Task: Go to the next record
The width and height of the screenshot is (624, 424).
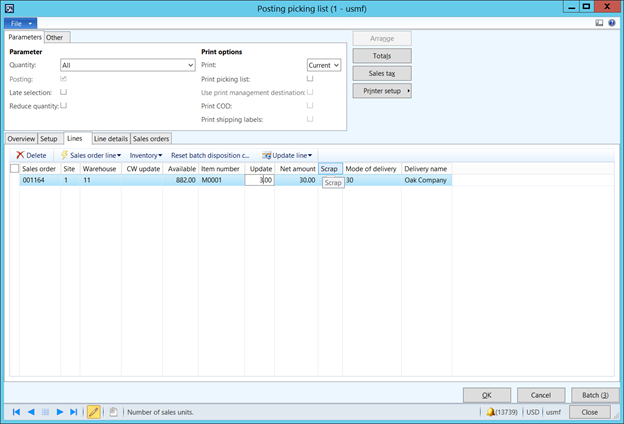Action: [60, 411]
